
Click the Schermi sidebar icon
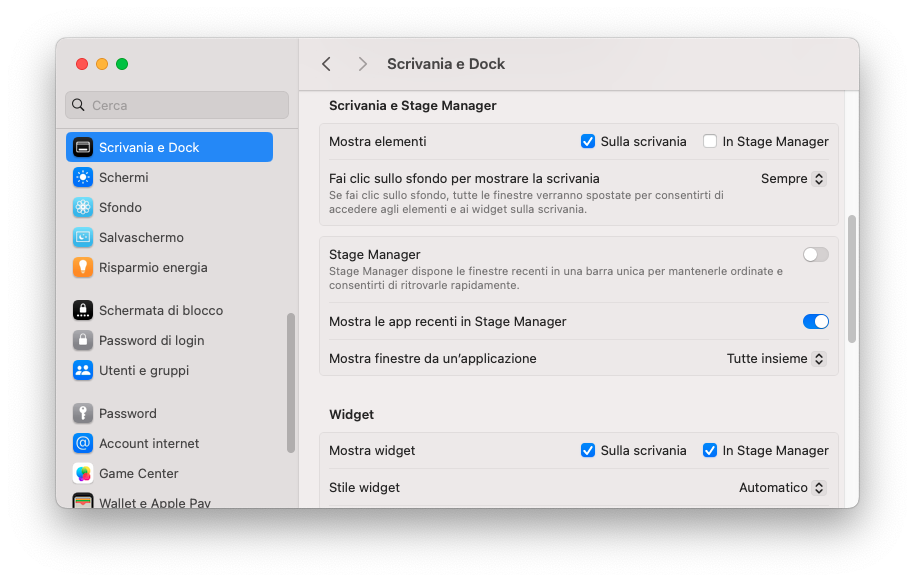pyautogui.click(x=83, y=177)
